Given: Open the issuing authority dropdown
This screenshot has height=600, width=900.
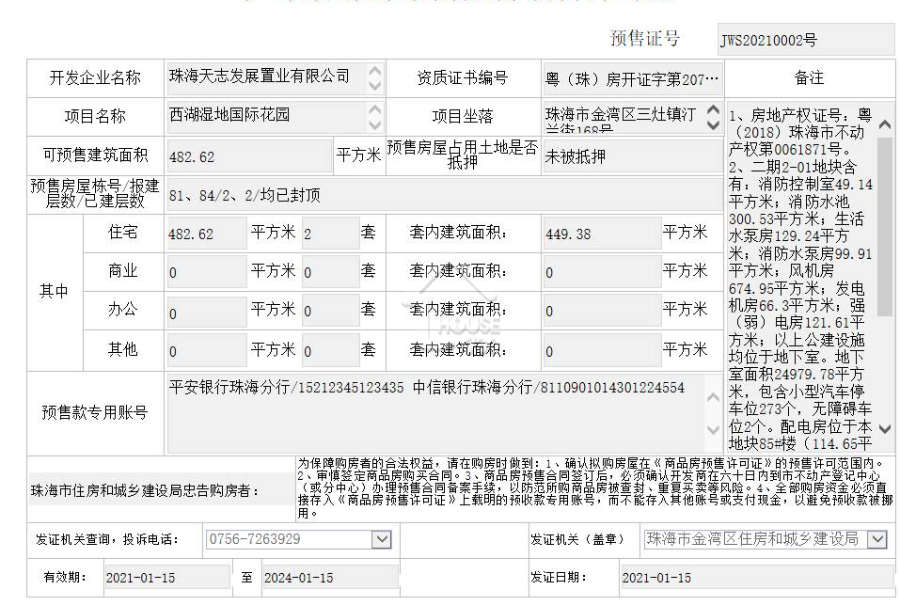Looking at the screenshot, I should point(876,539).
